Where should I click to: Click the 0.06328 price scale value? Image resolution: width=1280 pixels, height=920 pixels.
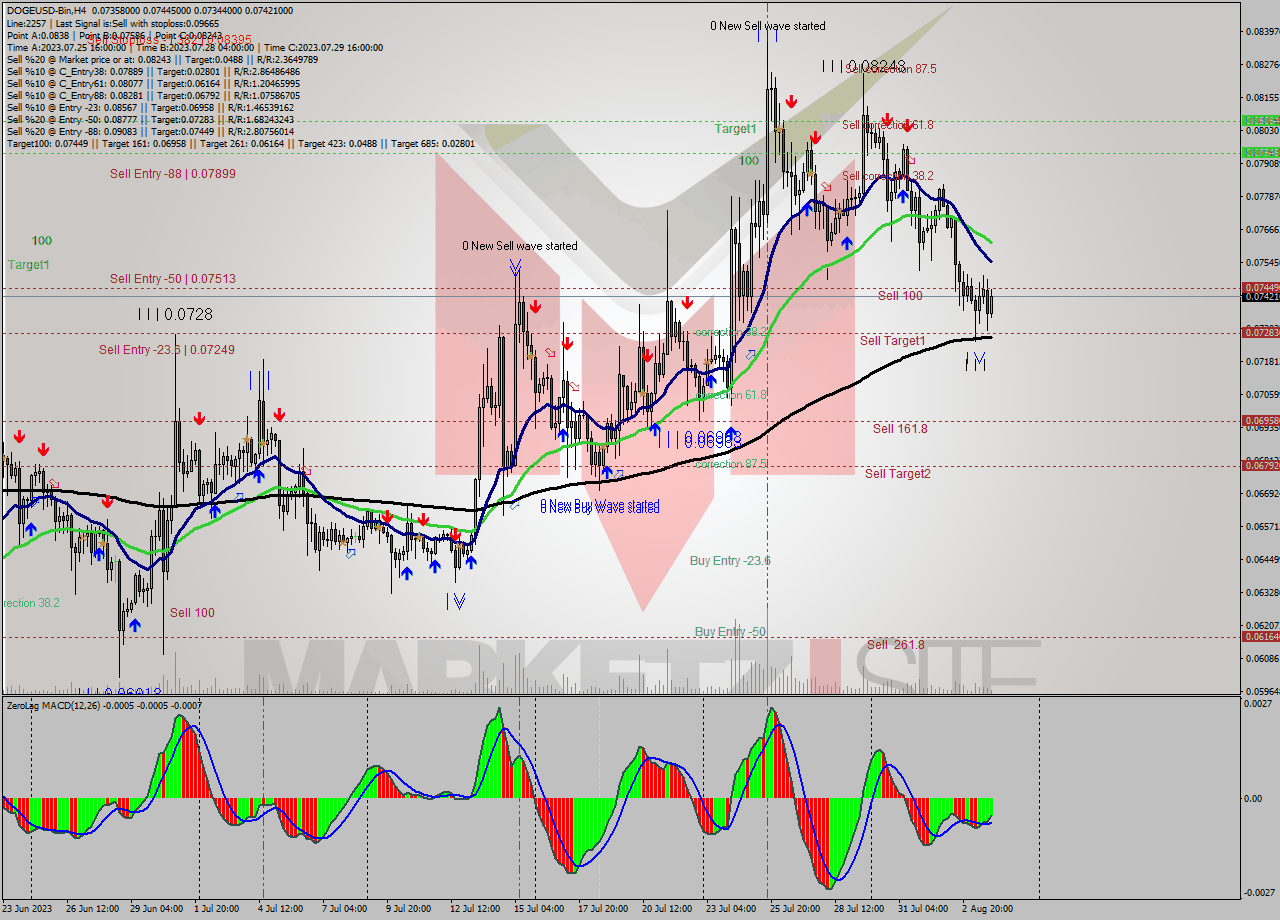[x=1261, y=592]
